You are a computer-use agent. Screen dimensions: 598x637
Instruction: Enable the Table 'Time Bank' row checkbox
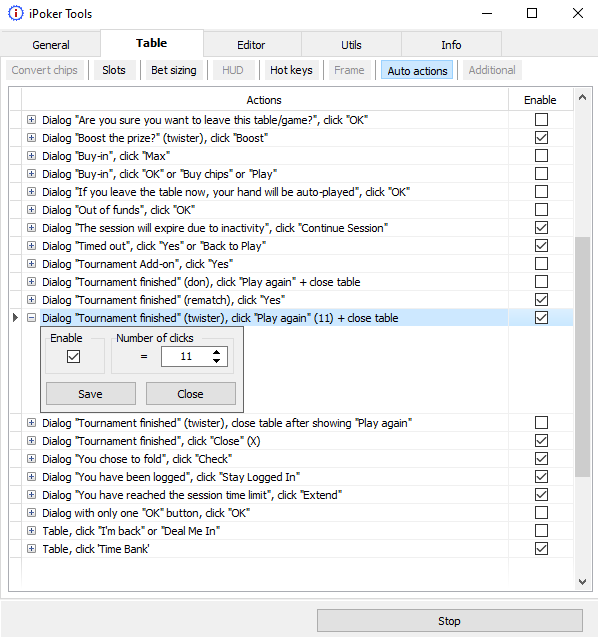tap(541, 549)
